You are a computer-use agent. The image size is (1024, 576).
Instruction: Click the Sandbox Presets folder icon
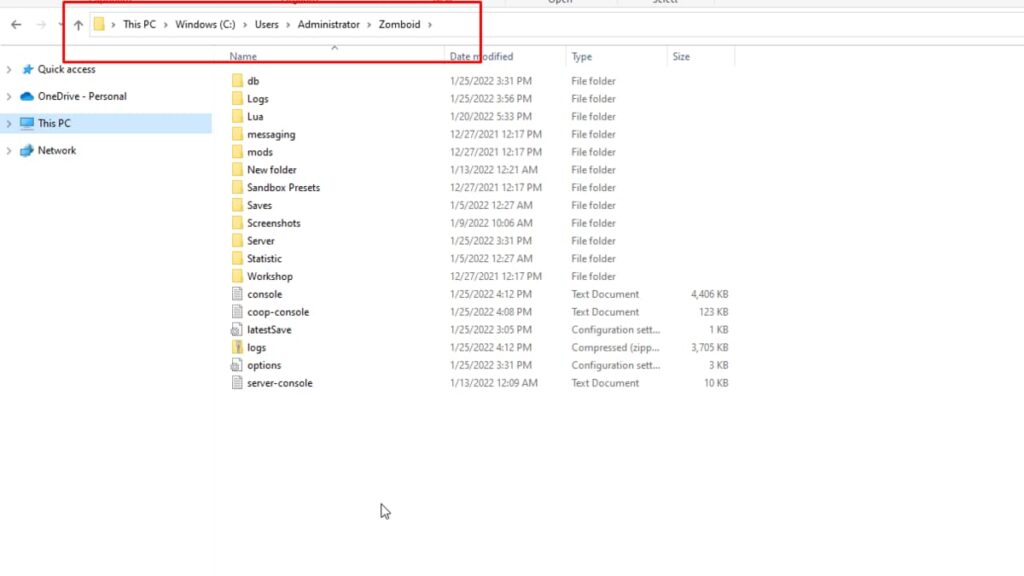click(x=237, y=187)
